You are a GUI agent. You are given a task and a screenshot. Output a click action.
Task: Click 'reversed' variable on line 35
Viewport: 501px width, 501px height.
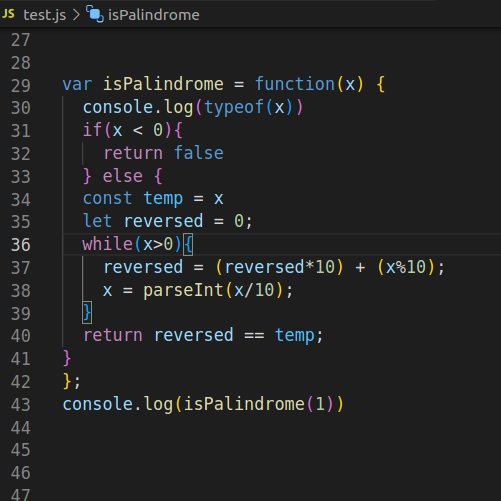163,221
